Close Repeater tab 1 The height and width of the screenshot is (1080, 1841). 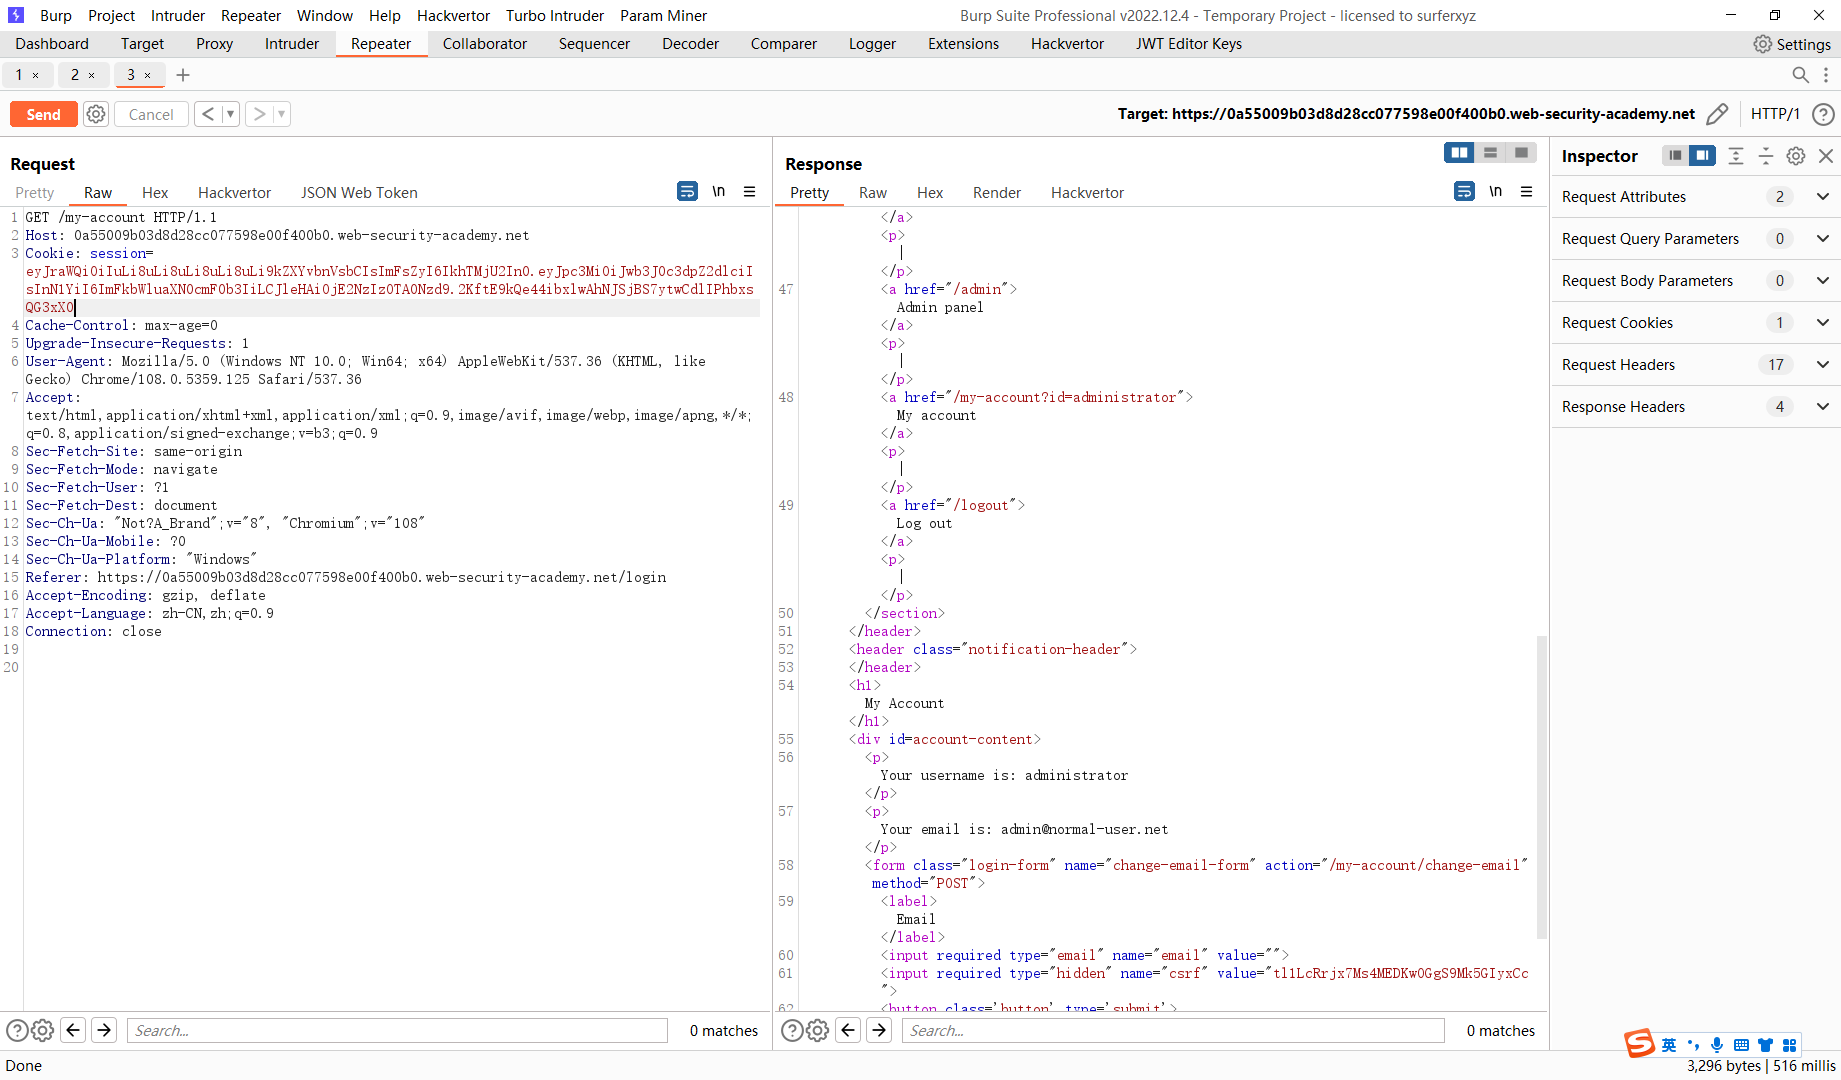point(36,75)
